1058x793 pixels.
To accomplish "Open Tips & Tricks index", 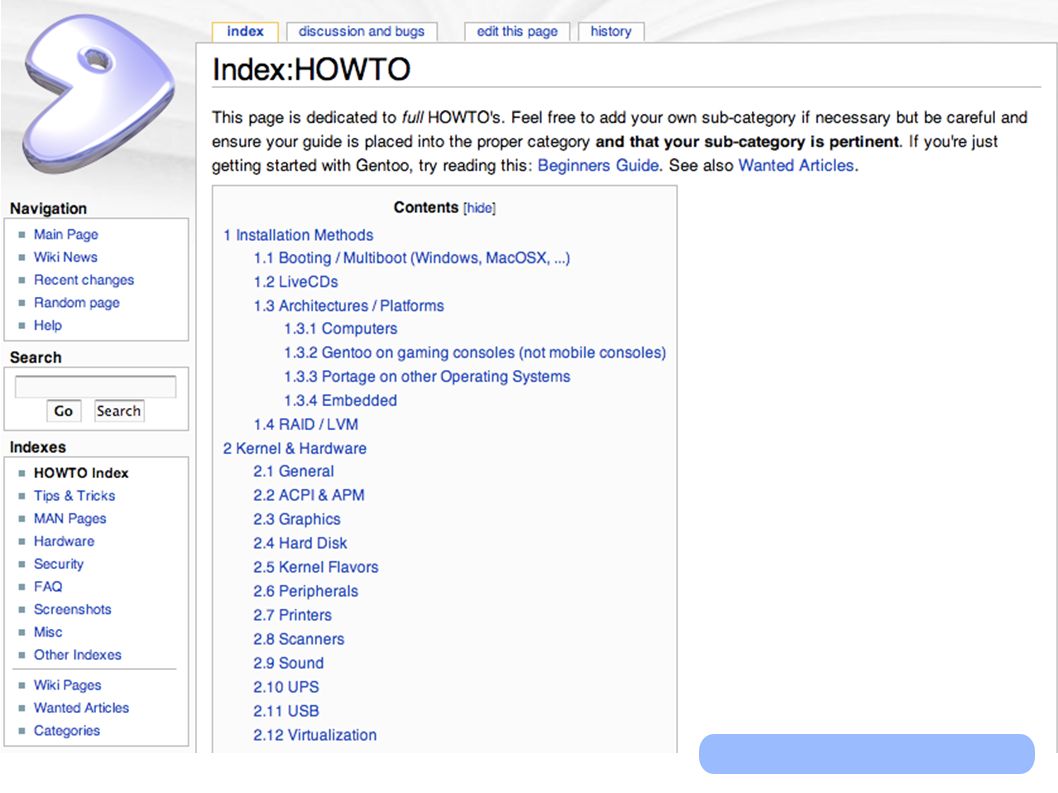I will (74, 496).
